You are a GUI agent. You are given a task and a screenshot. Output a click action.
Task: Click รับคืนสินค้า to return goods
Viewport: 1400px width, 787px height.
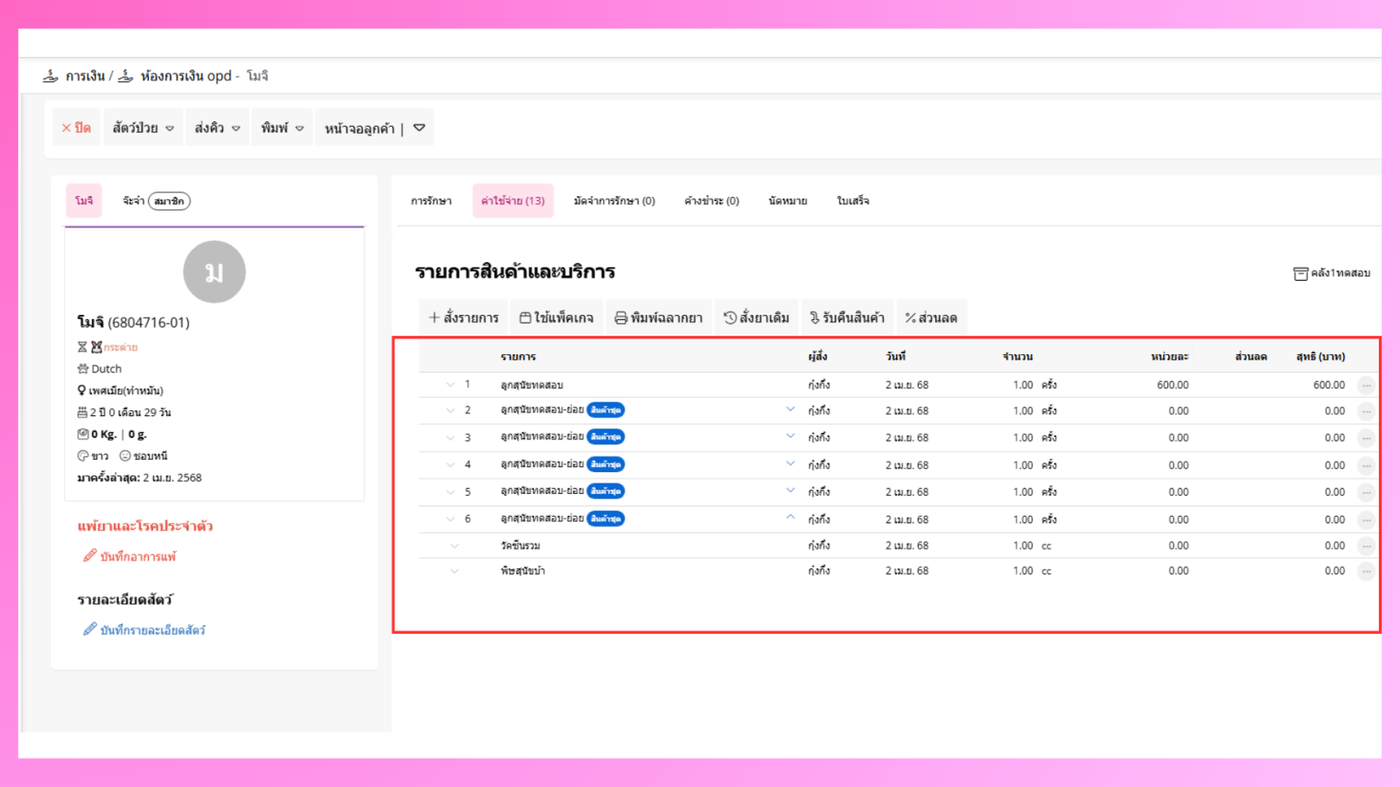[x=847, y=318]
